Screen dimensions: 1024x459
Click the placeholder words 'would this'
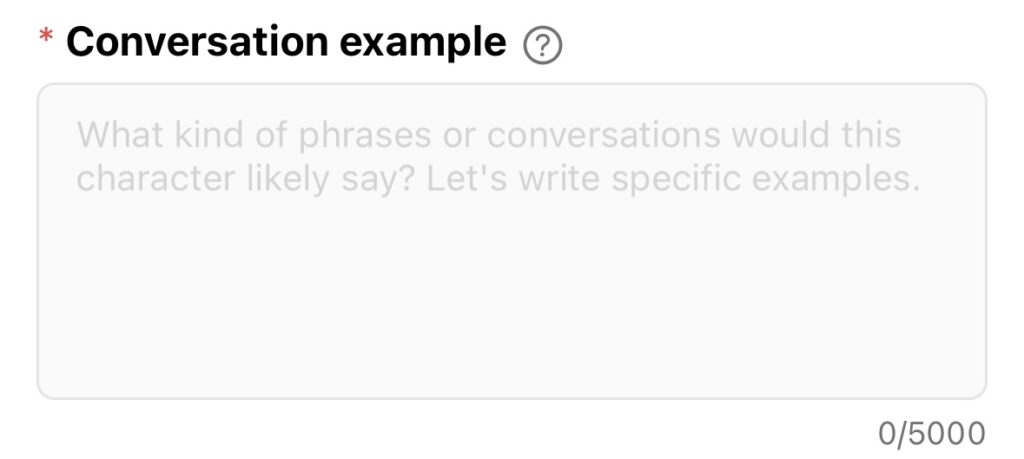816,135
